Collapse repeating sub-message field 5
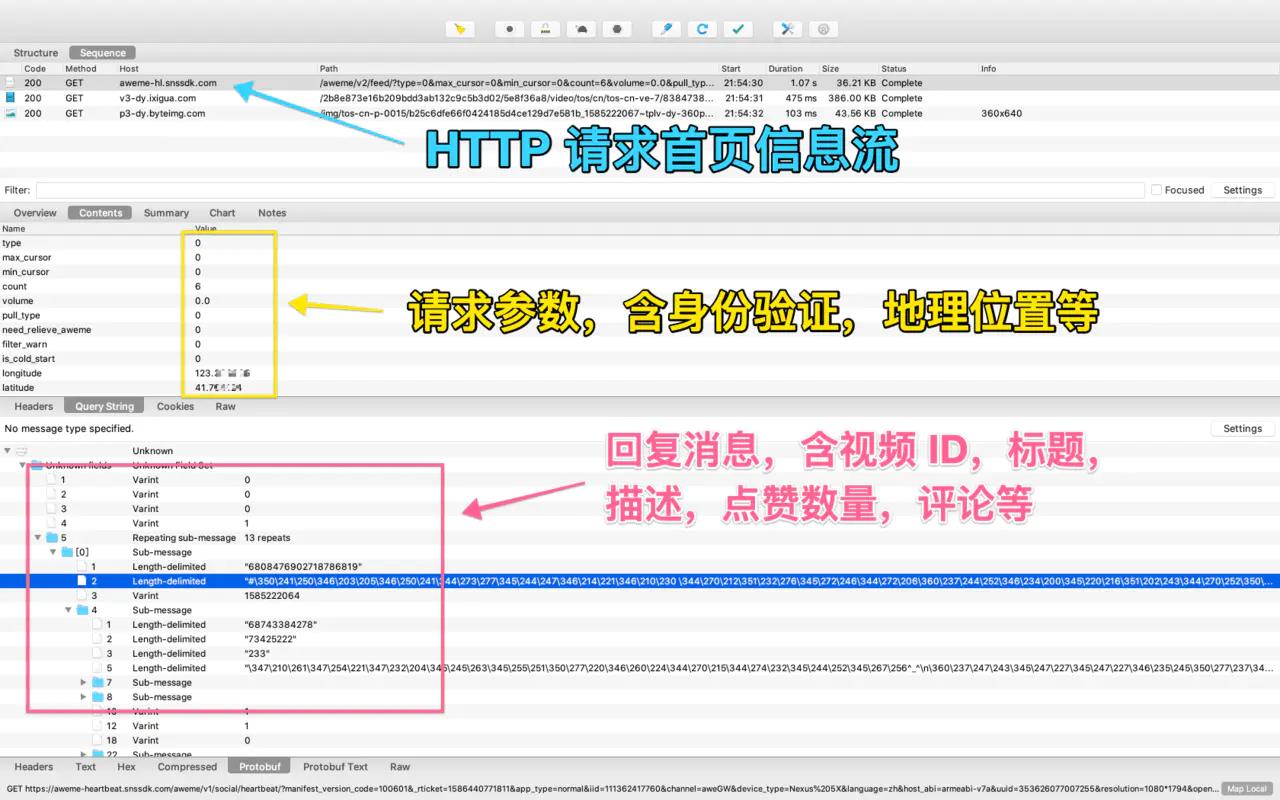The image size is (1280, 800). pyautogui.click(x=38, y=538)
